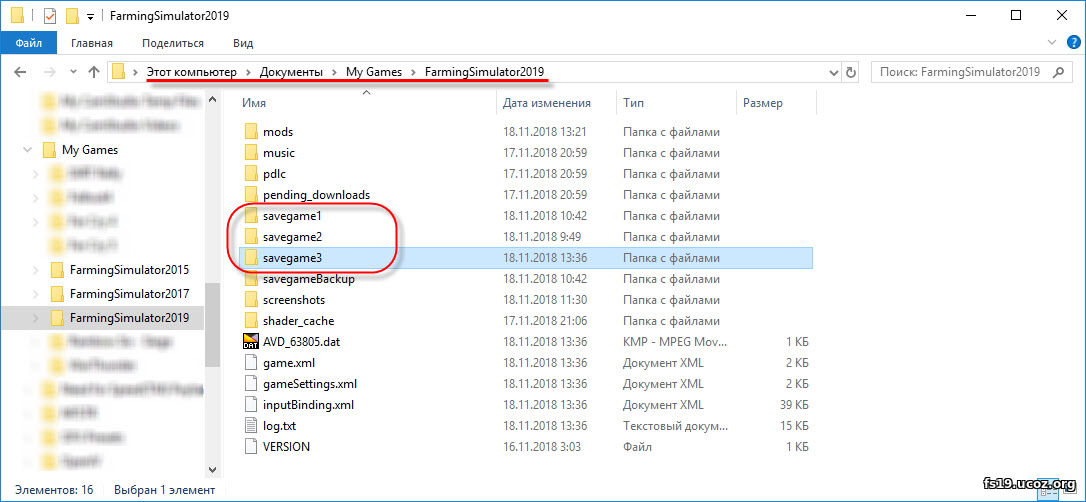
Task: Click My Games breadcrumb in address bar
Action: pos(374,71)
